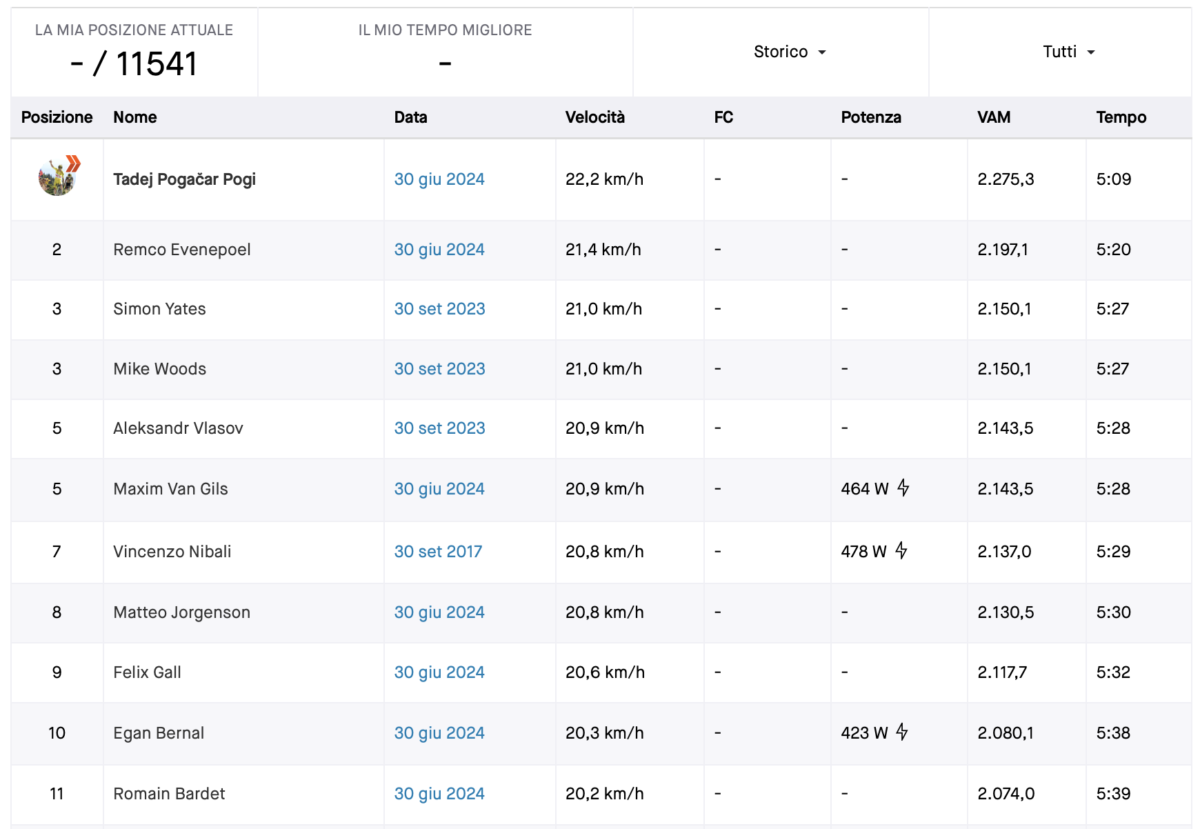Click the lightning icon beside 478 W
This screenshot has height=829, width=1200.
point(901,550)
